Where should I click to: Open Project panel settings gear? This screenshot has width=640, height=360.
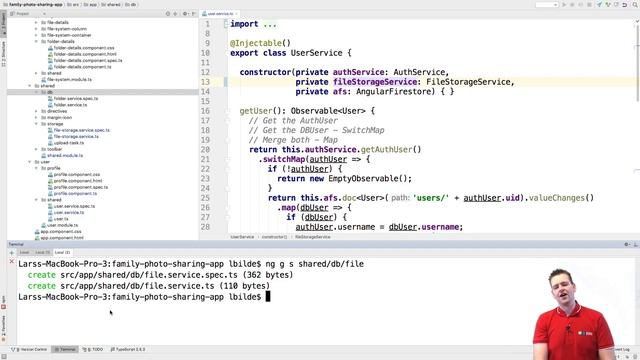pyautogui.click(x=185, y=14)
